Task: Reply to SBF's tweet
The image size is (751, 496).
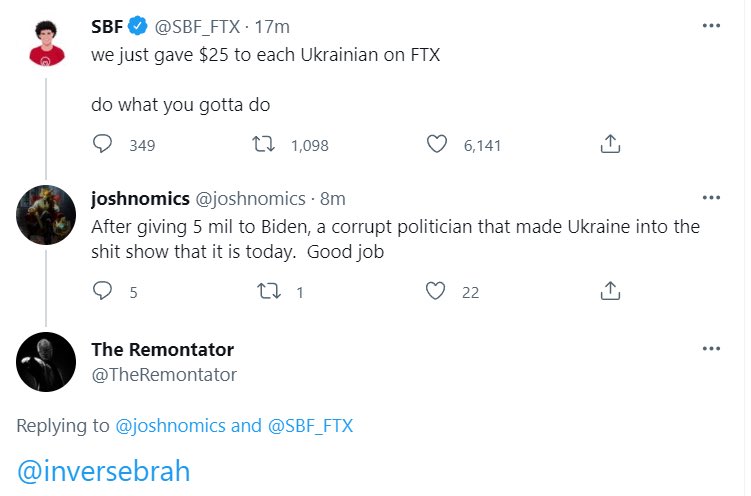Action: (x=102, y=144)
